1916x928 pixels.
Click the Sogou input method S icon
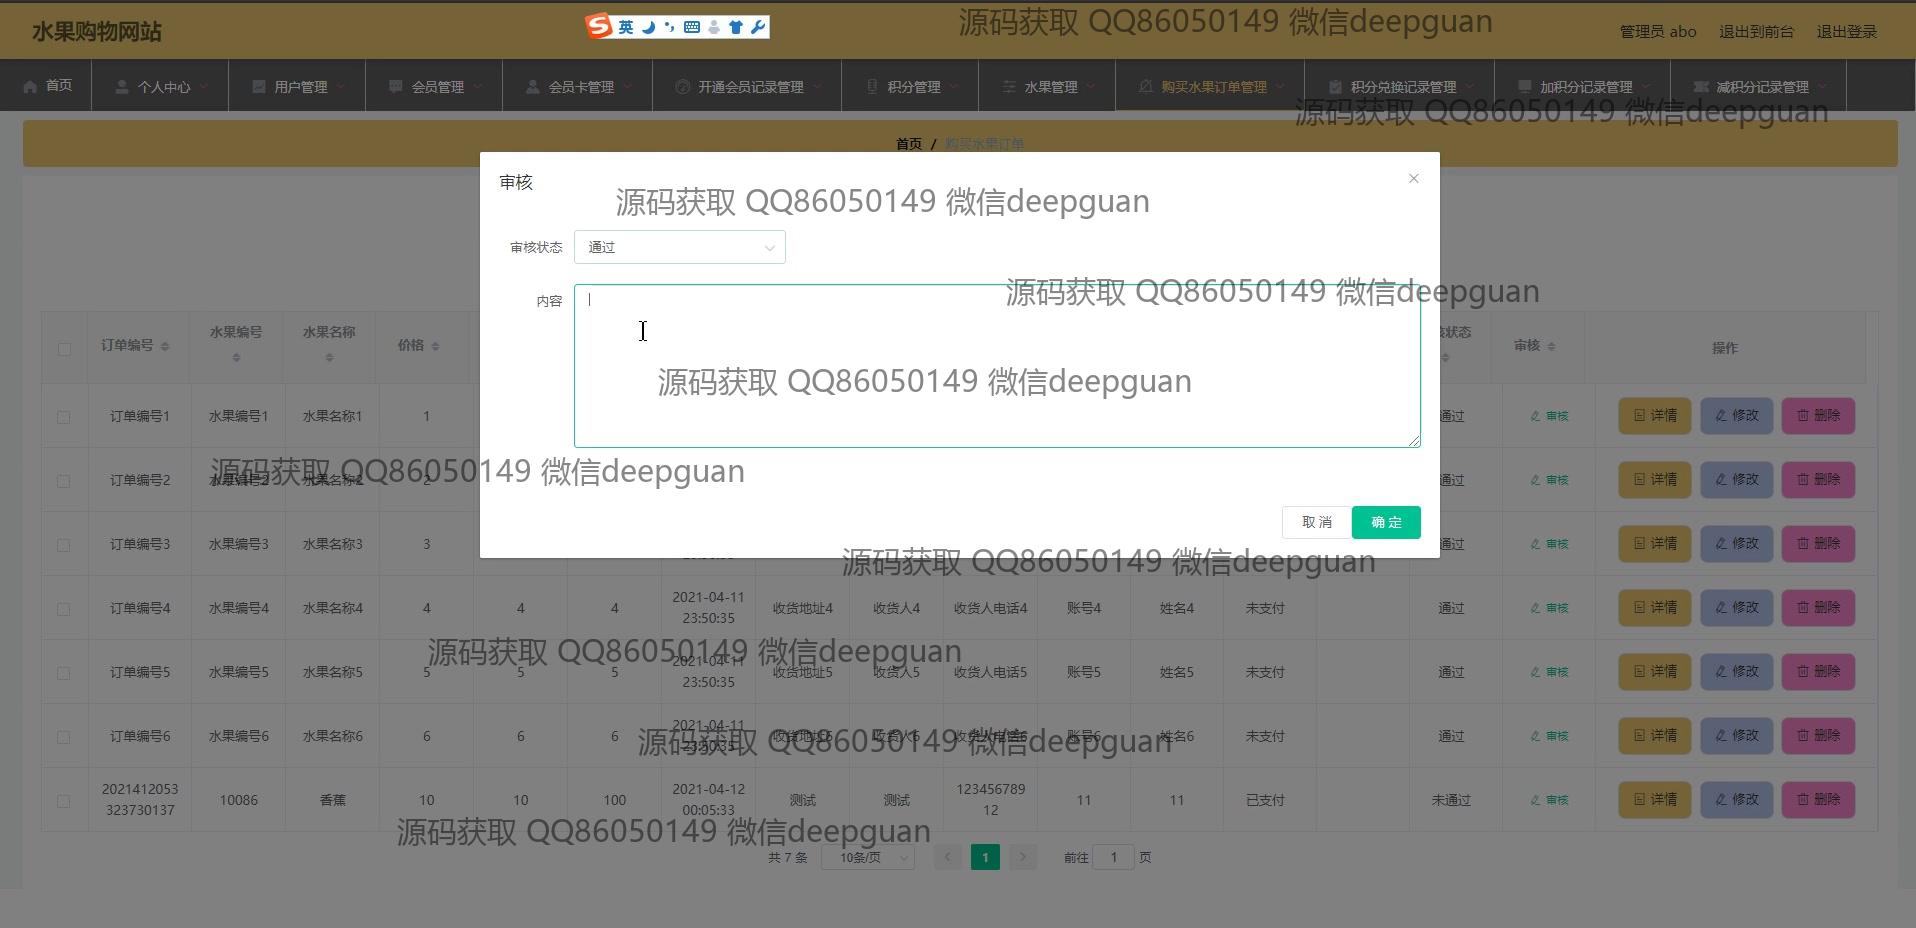tap(599, 27)
